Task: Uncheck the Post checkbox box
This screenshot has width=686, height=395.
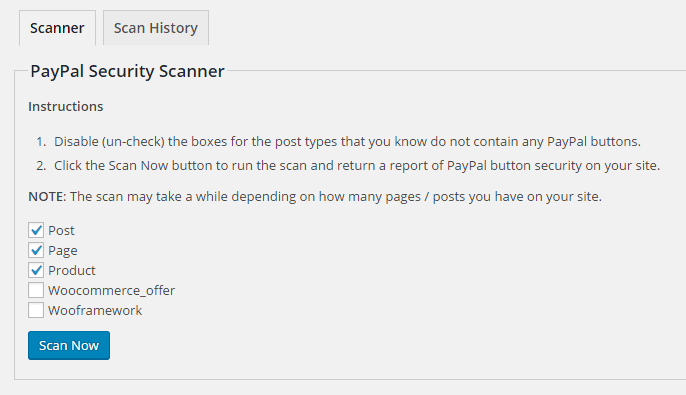Action: coord(36,230)
